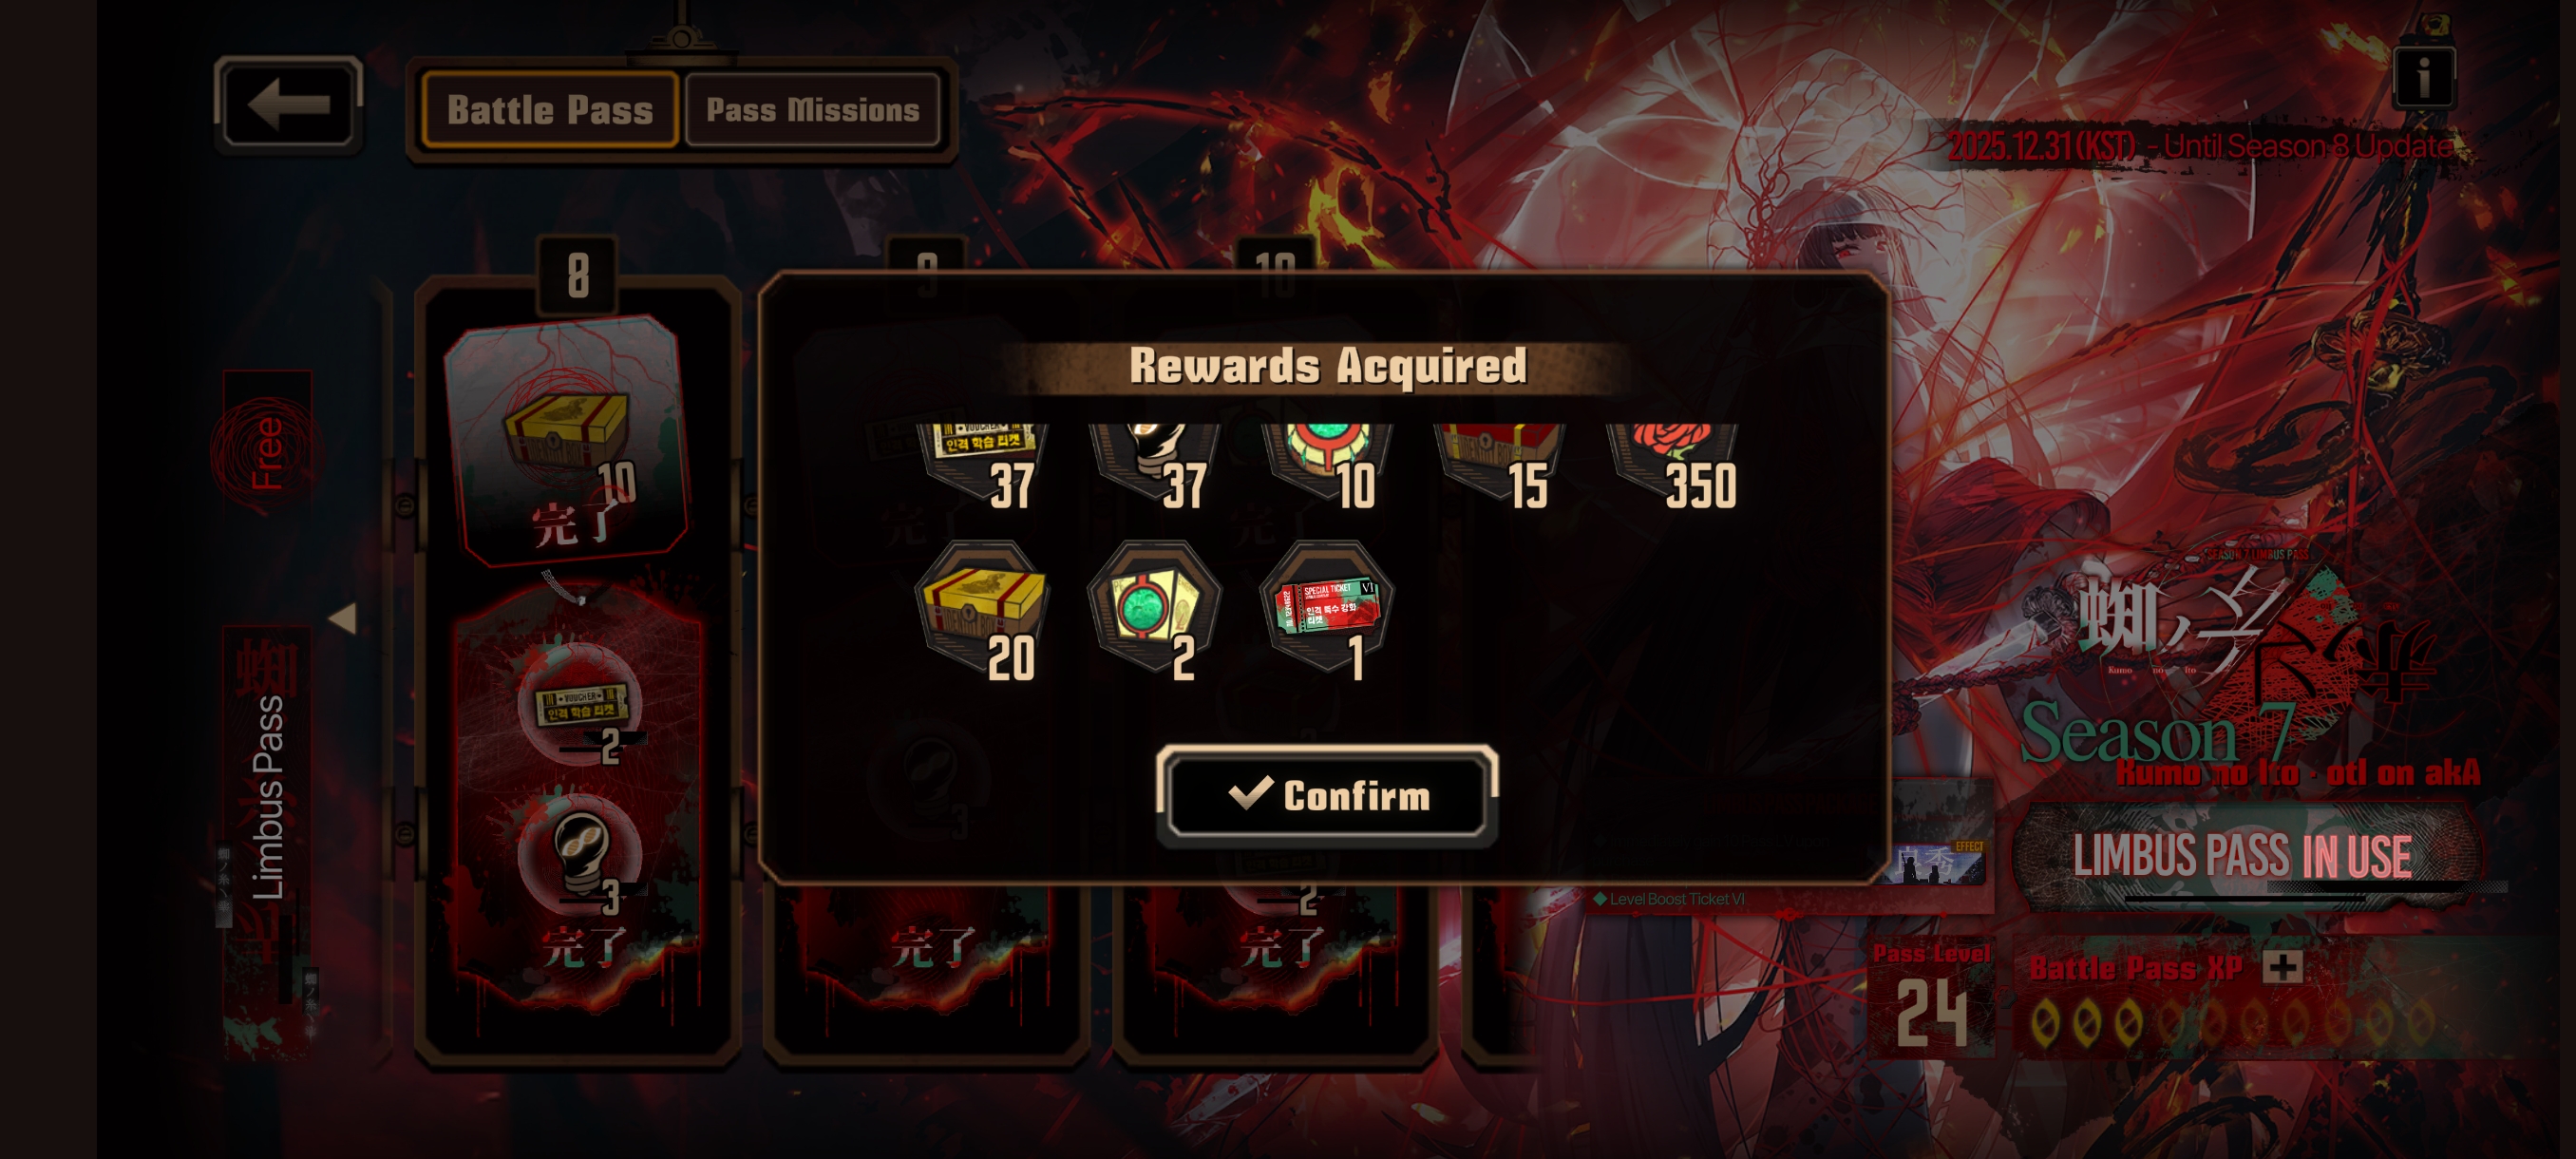2576x1159 pixels.
Task: Click the level 8 free lunchbox reward
Action: (x=567, y=440)
